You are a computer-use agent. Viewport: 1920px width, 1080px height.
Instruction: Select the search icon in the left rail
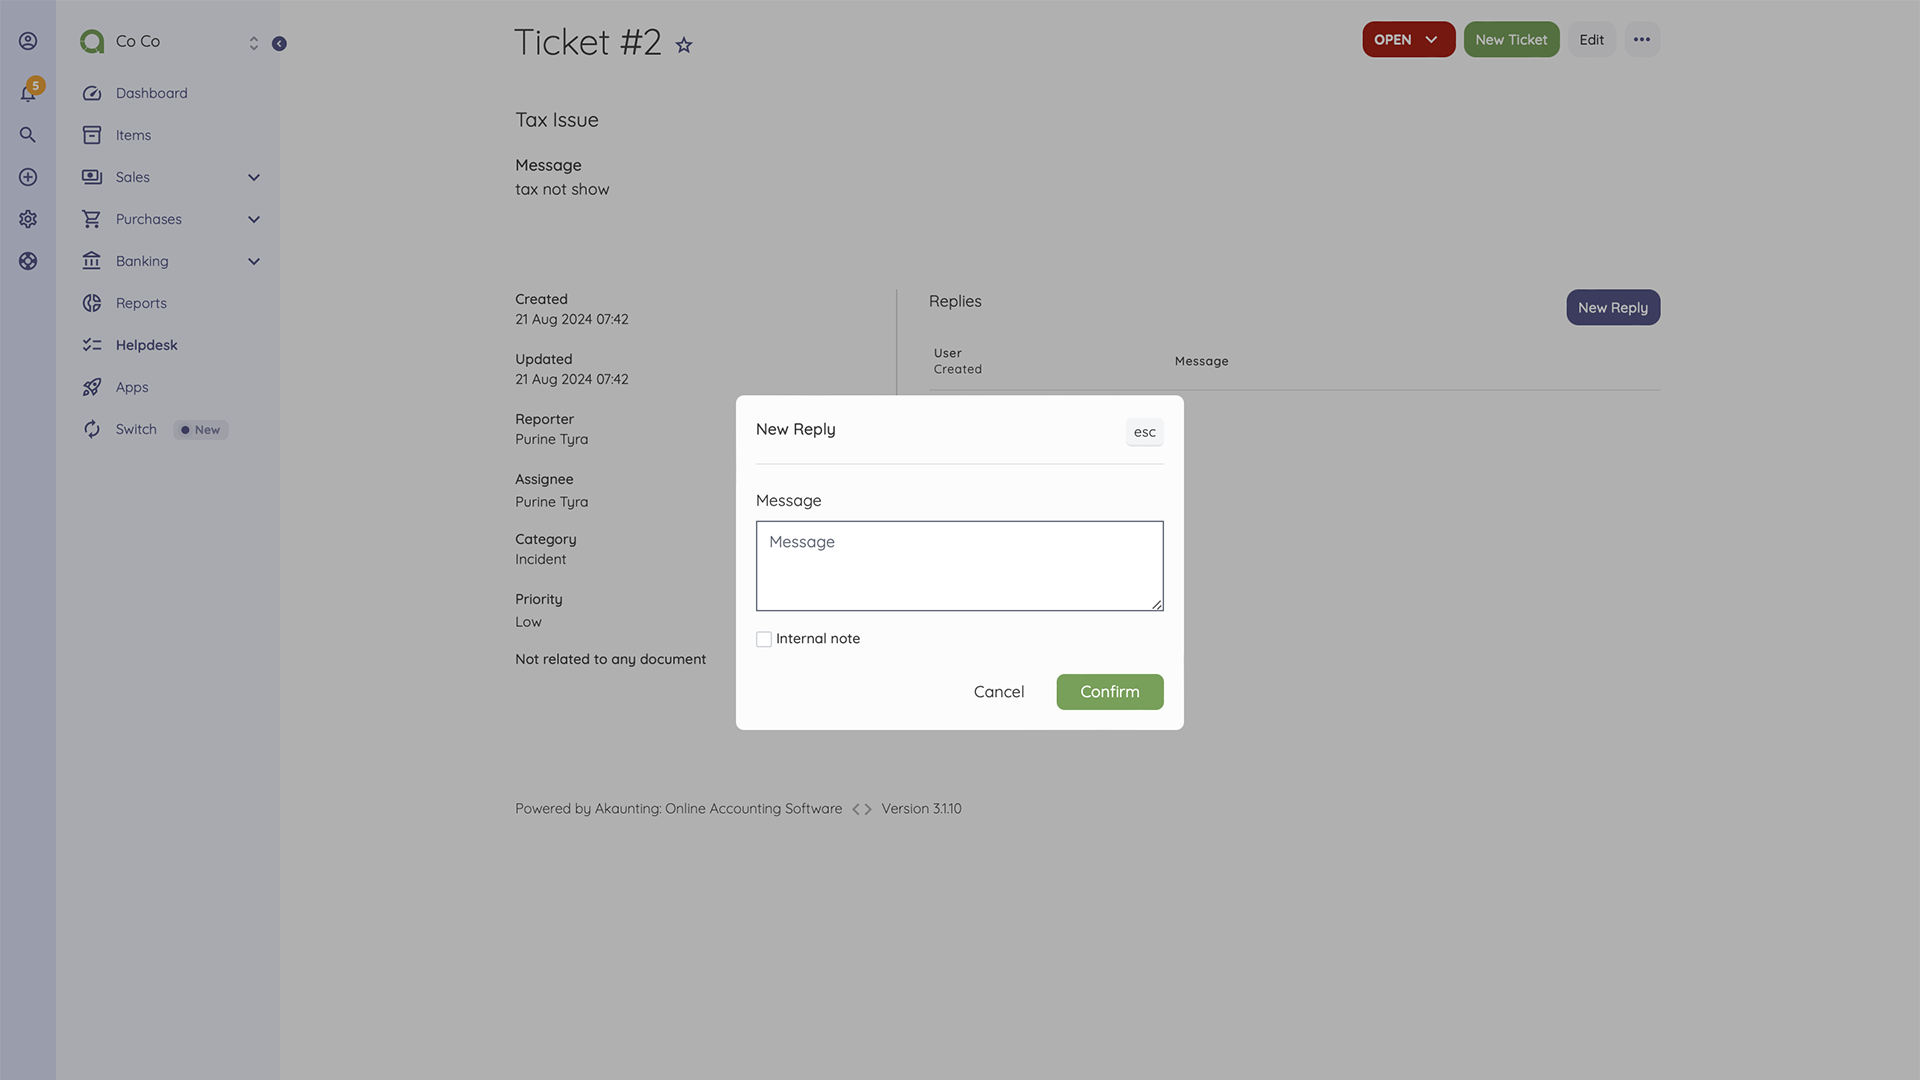[x=27, y=134]
